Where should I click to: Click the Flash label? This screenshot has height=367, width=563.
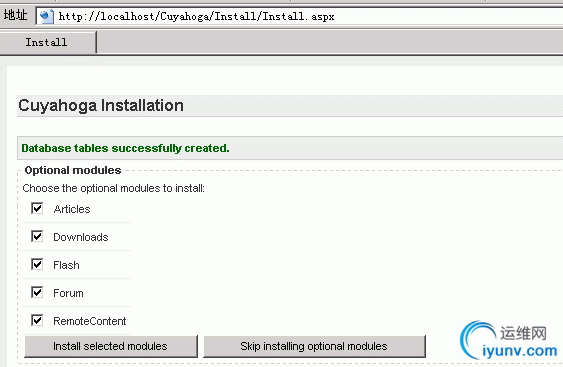pyautogui.click(x=66, y=265)
